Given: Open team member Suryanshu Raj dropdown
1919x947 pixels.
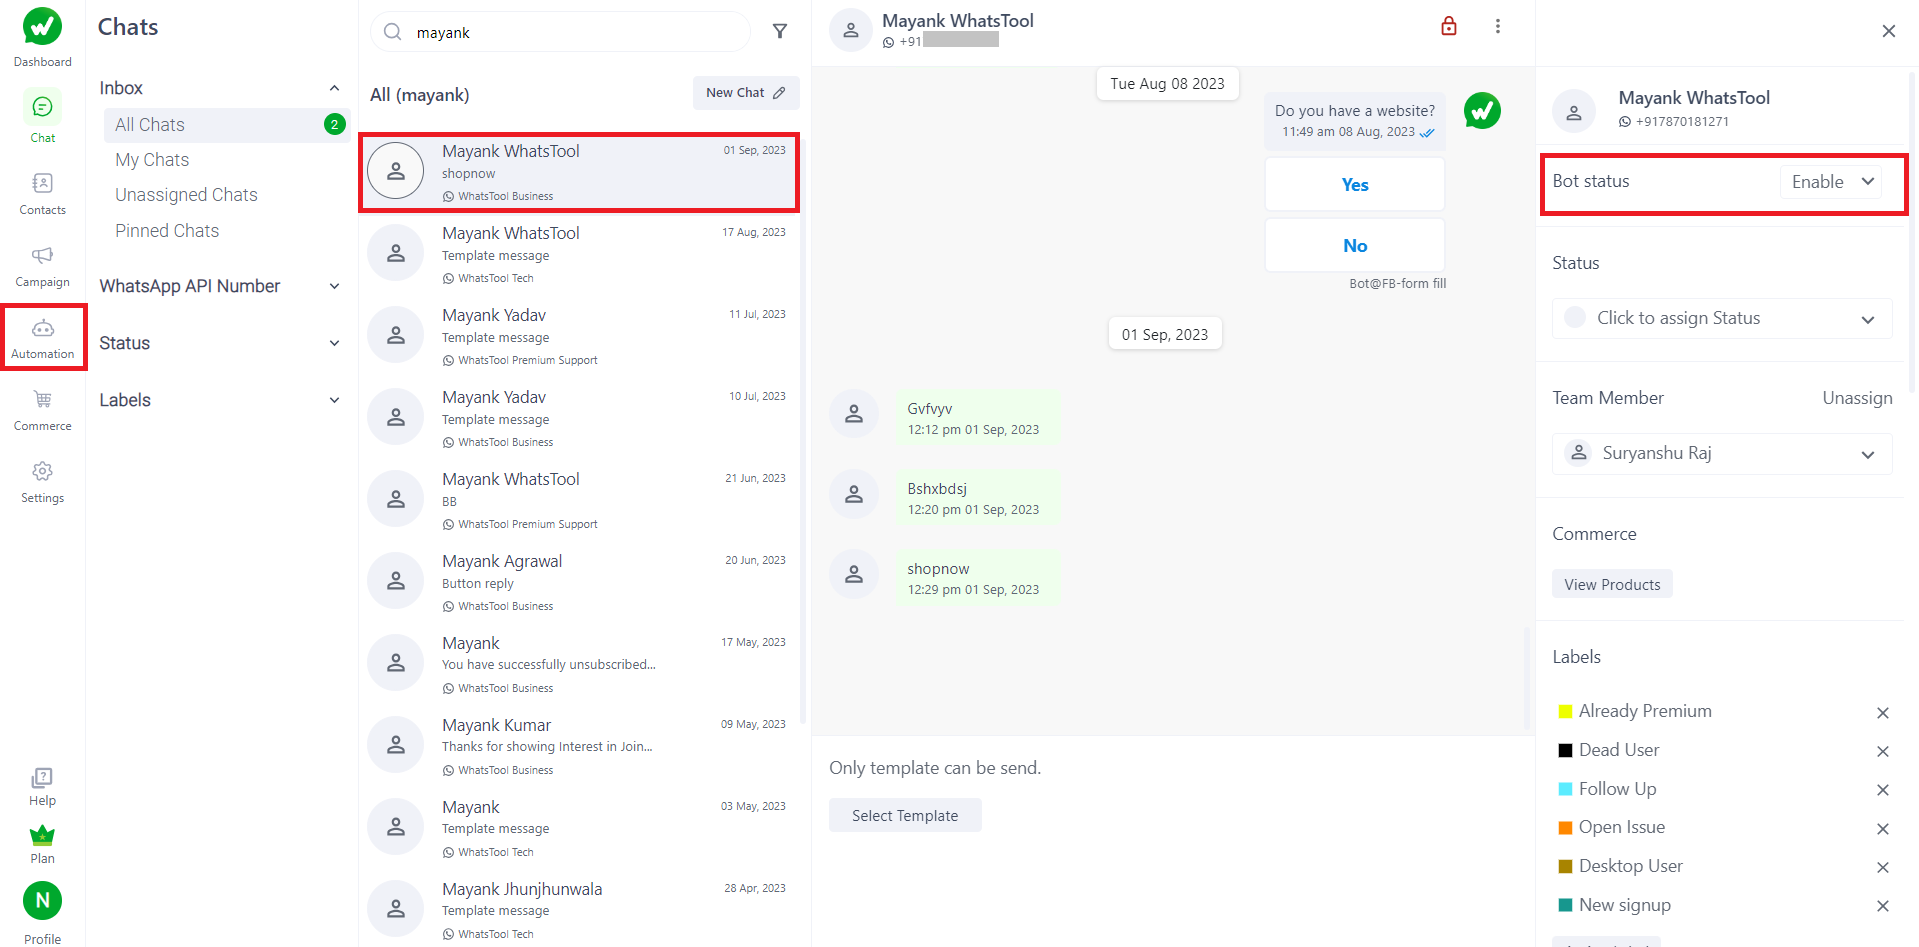Looking at the screenshot, I should (1722, 454).
